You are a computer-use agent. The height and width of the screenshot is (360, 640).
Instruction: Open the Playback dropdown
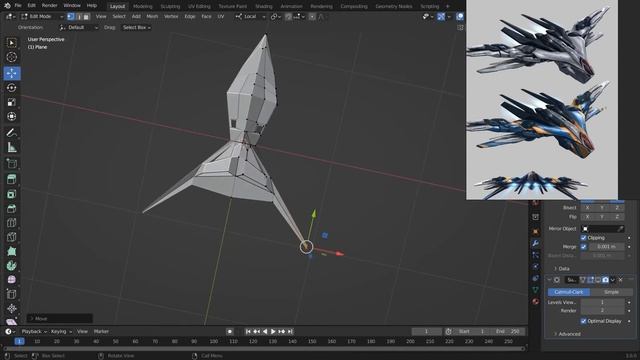[34, 331]
